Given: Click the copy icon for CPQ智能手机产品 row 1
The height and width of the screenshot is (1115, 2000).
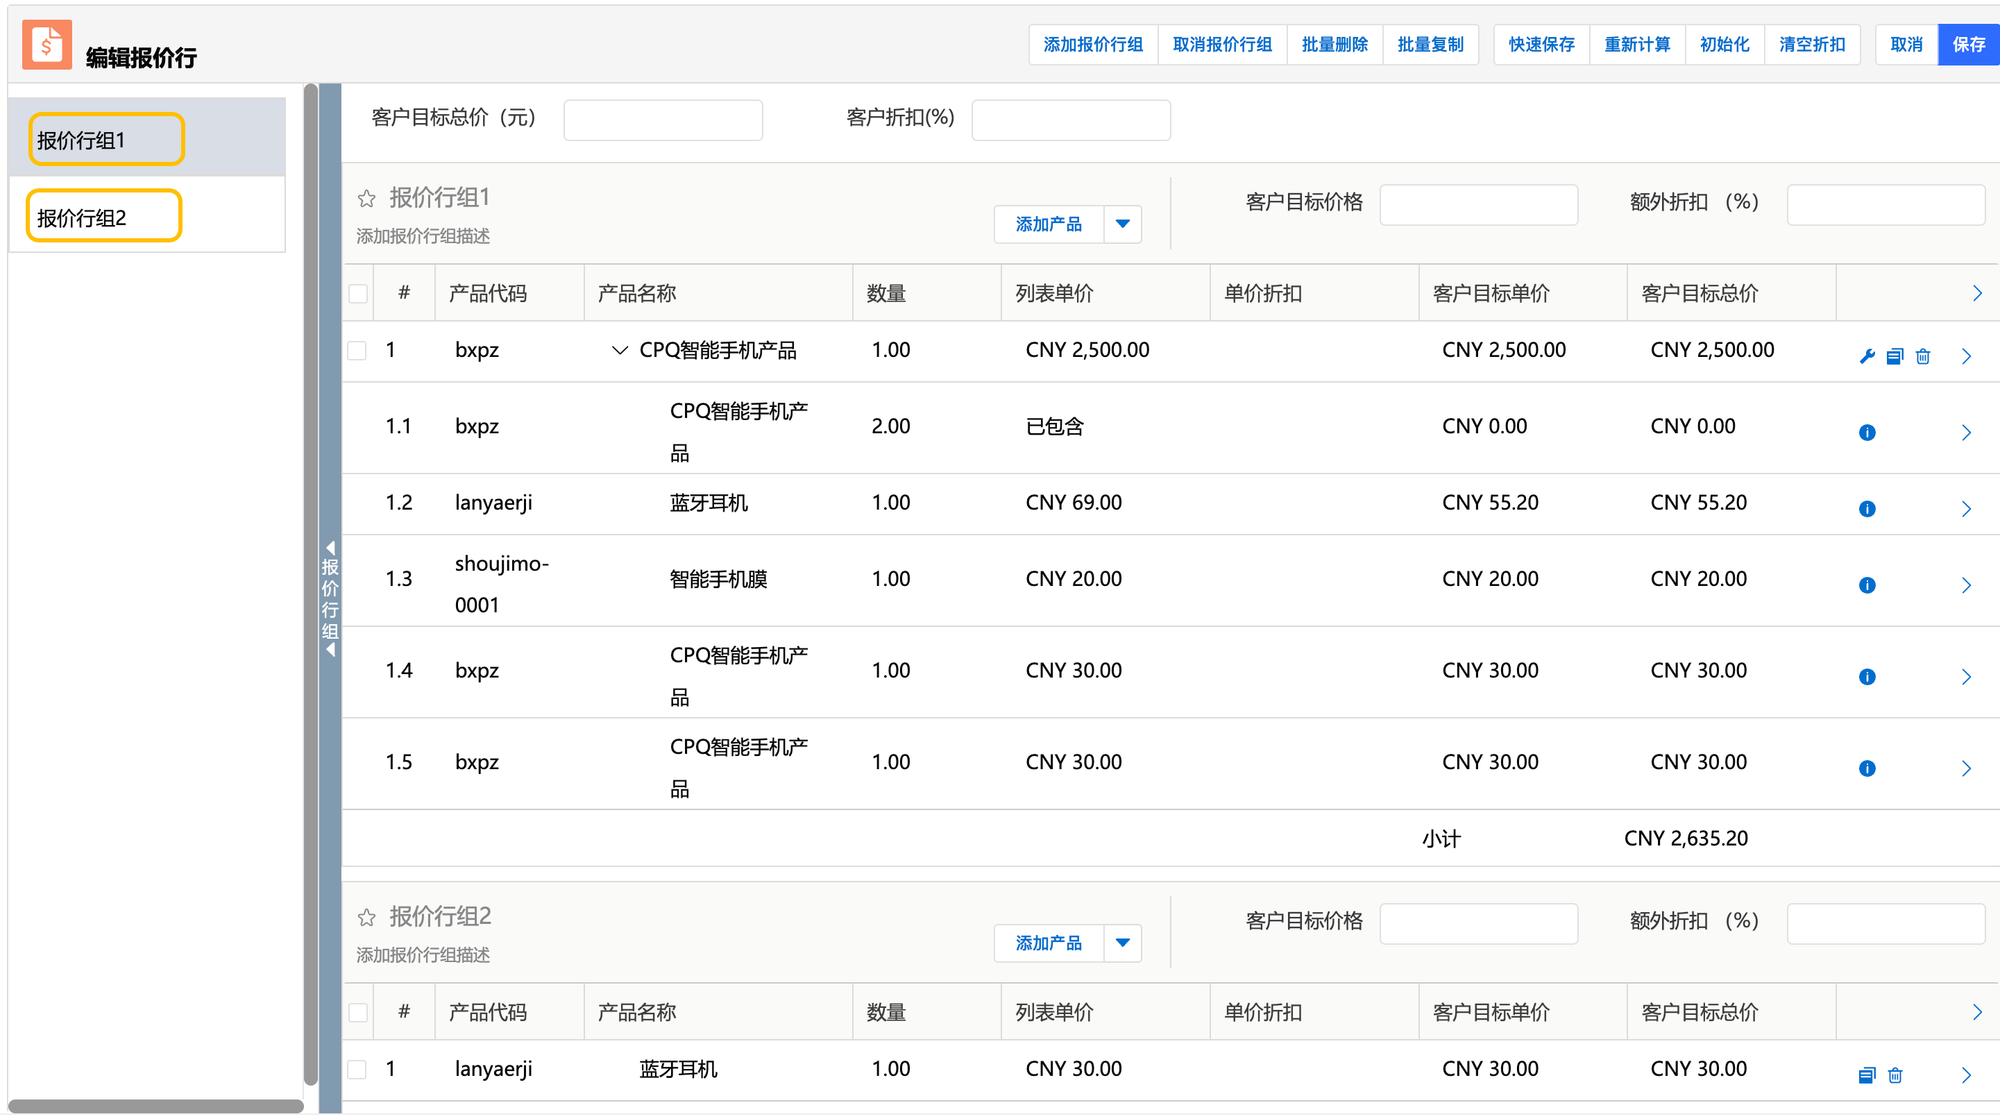Looking at the screenshot, I should tap(1894, 357).
